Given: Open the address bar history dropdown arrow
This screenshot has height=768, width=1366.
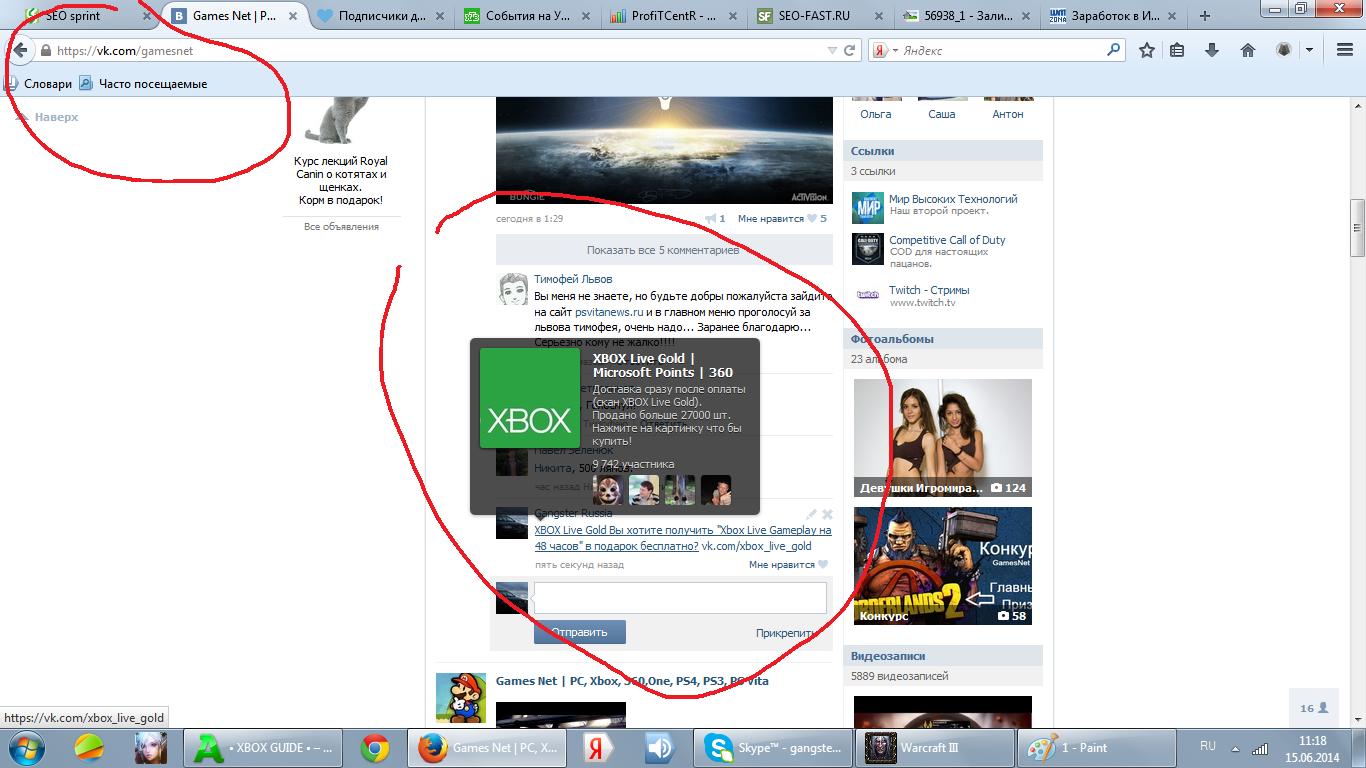Looking at the screenshot, I should tap(832, 50).
